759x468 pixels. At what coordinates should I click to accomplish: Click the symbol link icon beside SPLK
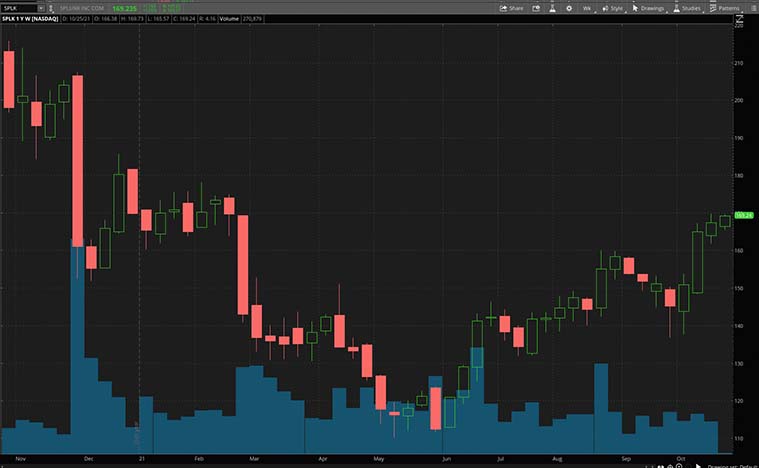51,8
